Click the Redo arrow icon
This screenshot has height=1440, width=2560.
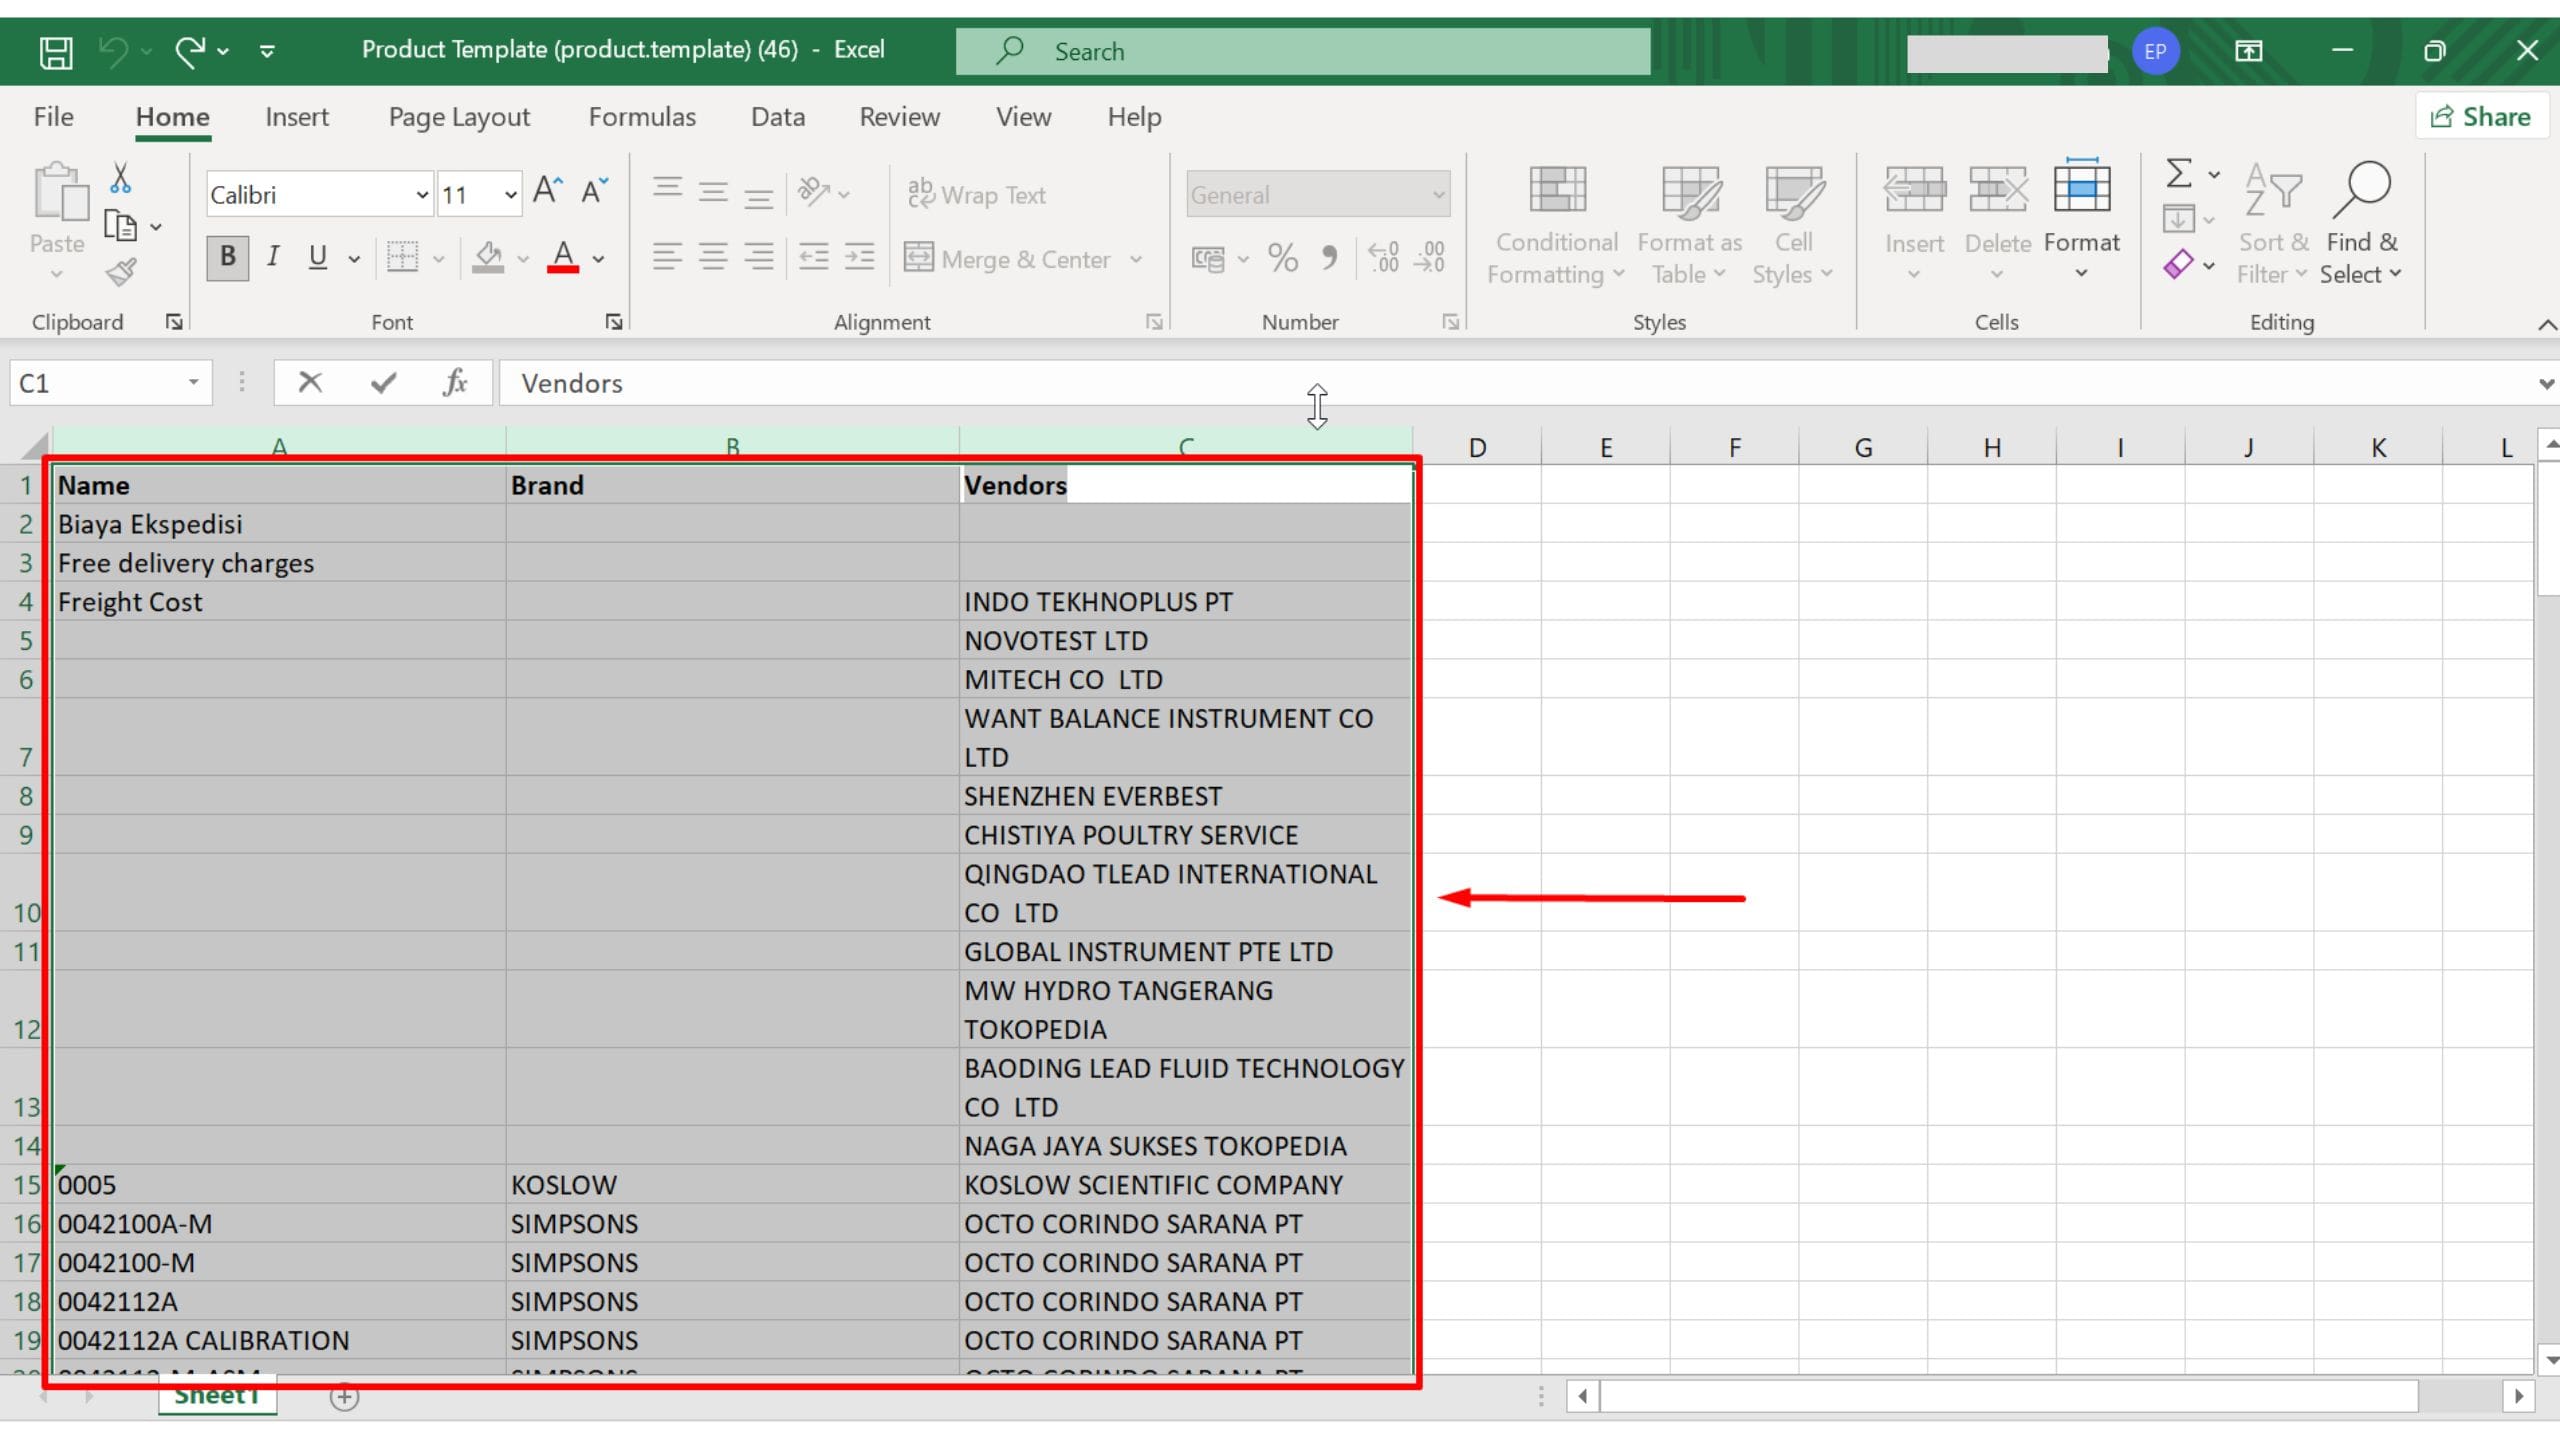[x=190, y=51]
